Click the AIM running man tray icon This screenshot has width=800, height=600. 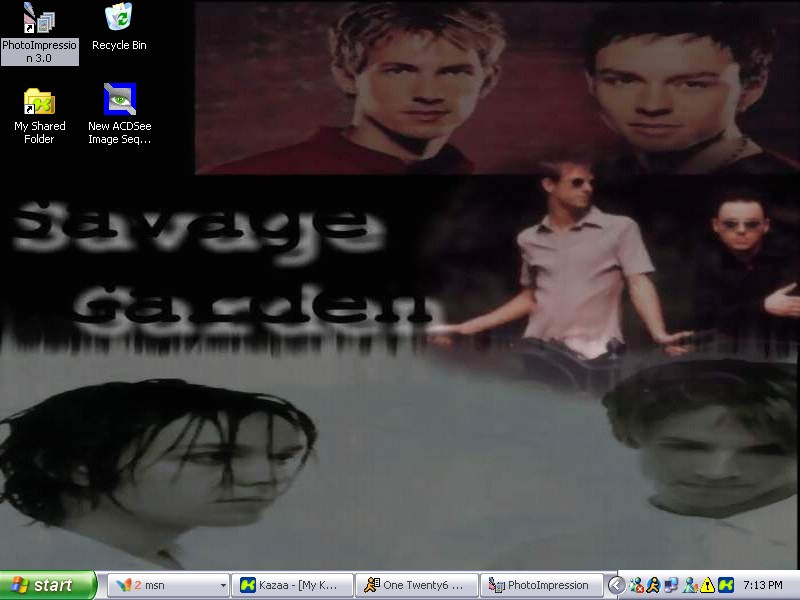(x=653, y=585)
